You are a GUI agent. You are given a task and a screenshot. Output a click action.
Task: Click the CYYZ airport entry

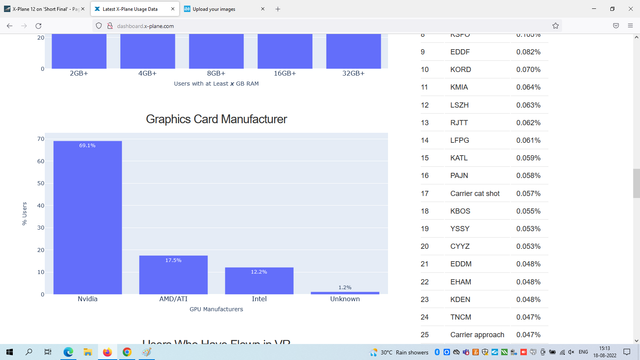[x=460, y=246]
